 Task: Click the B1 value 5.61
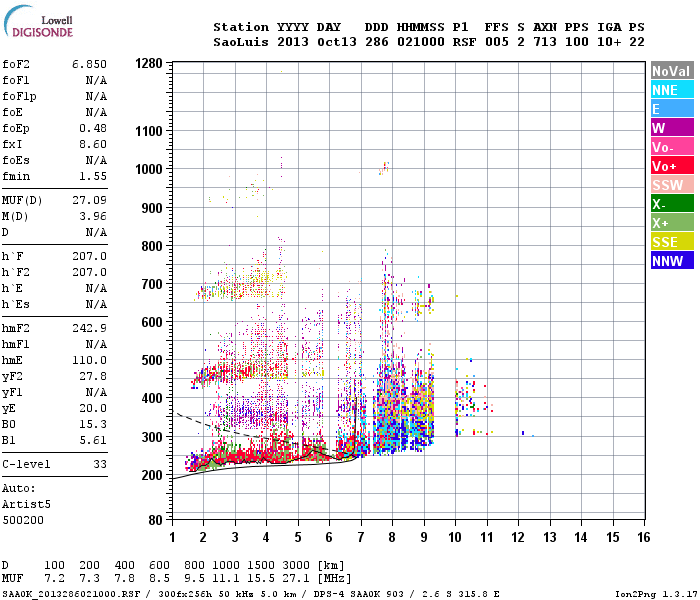93,440
